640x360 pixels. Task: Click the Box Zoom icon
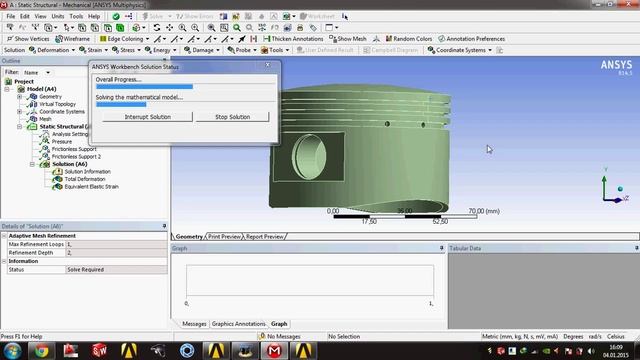[x=195, y=28]
